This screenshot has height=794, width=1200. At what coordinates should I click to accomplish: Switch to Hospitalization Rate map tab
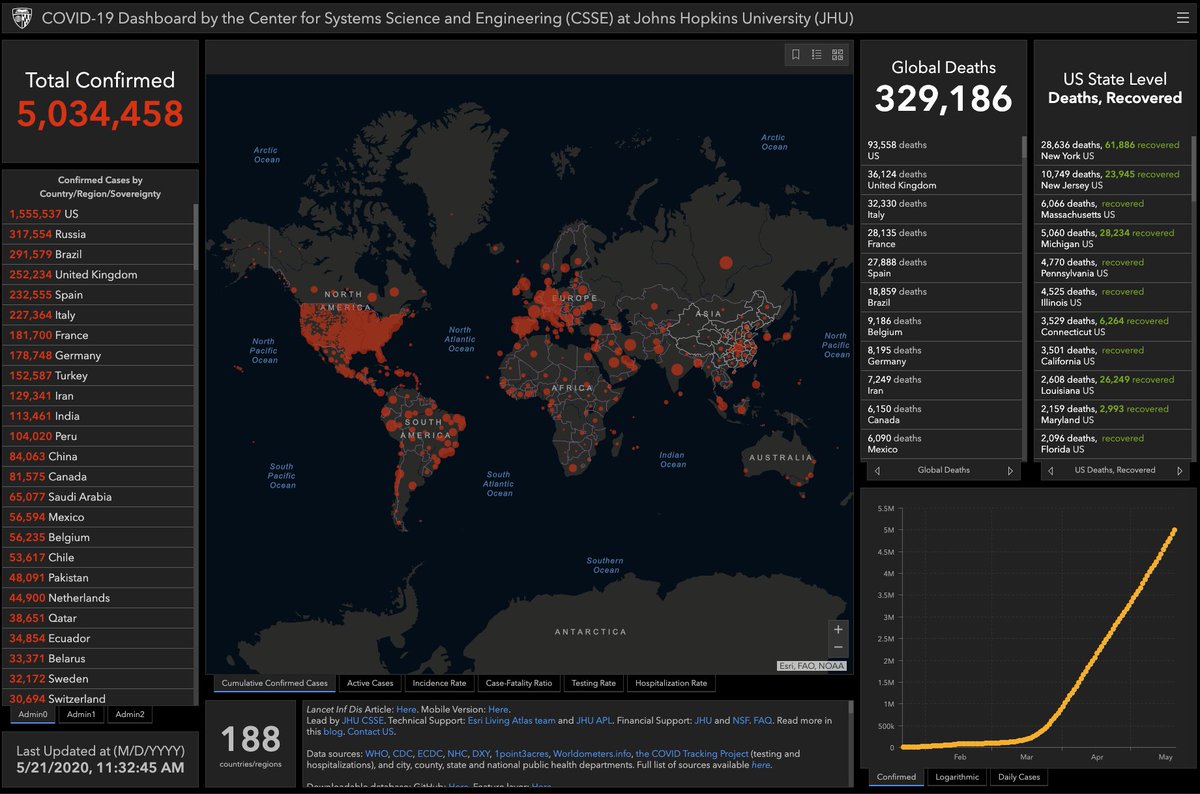pyautogui.click(x=671, y=683)
